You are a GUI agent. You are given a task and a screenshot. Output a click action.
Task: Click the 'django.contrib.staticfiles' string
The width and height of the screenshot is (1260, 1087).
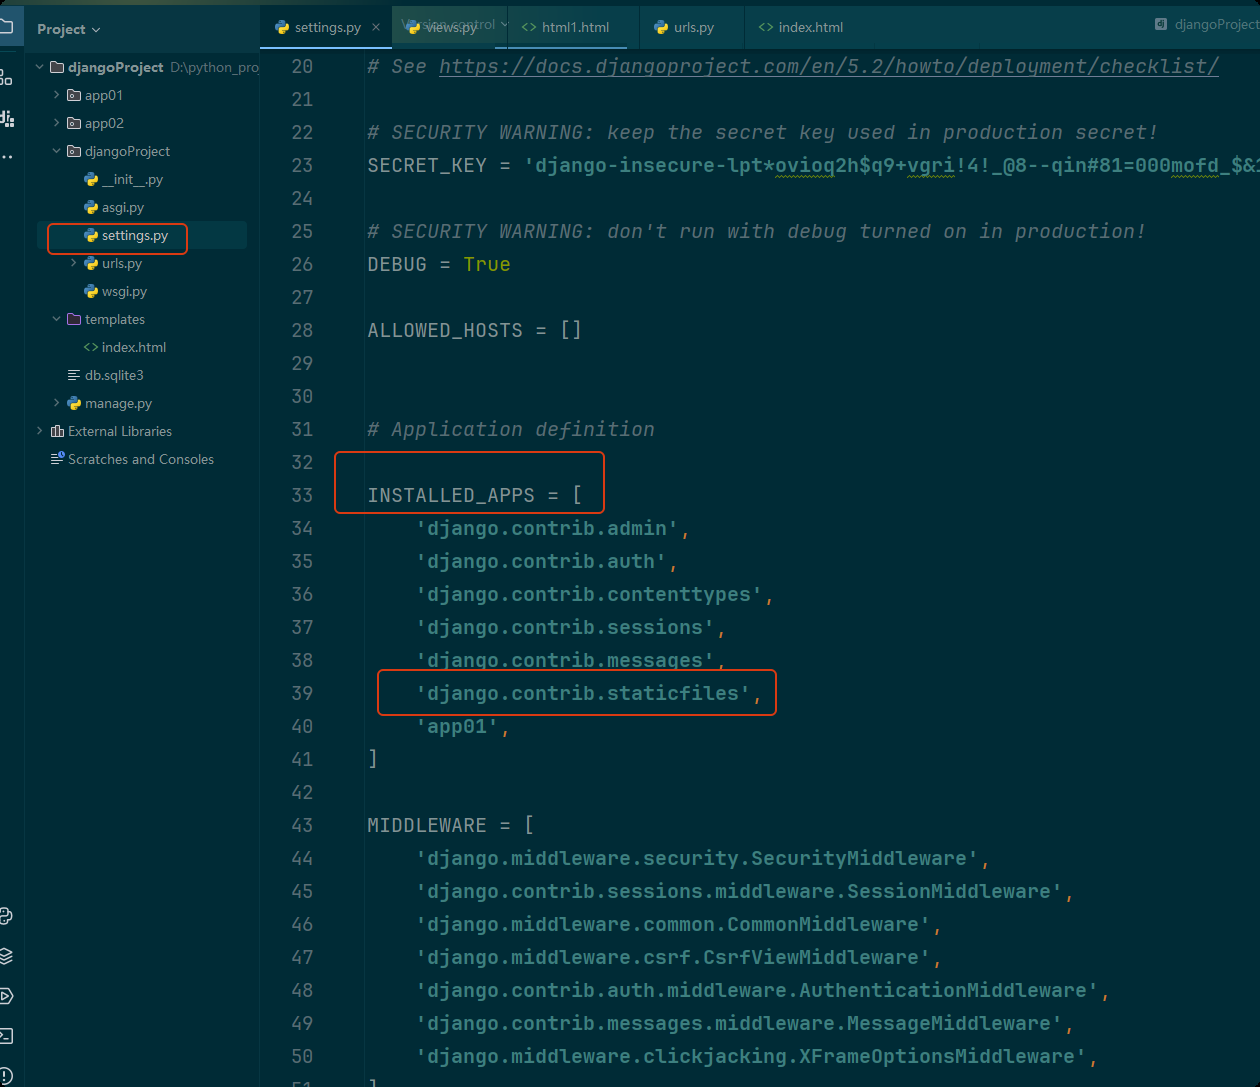[583, 693]
